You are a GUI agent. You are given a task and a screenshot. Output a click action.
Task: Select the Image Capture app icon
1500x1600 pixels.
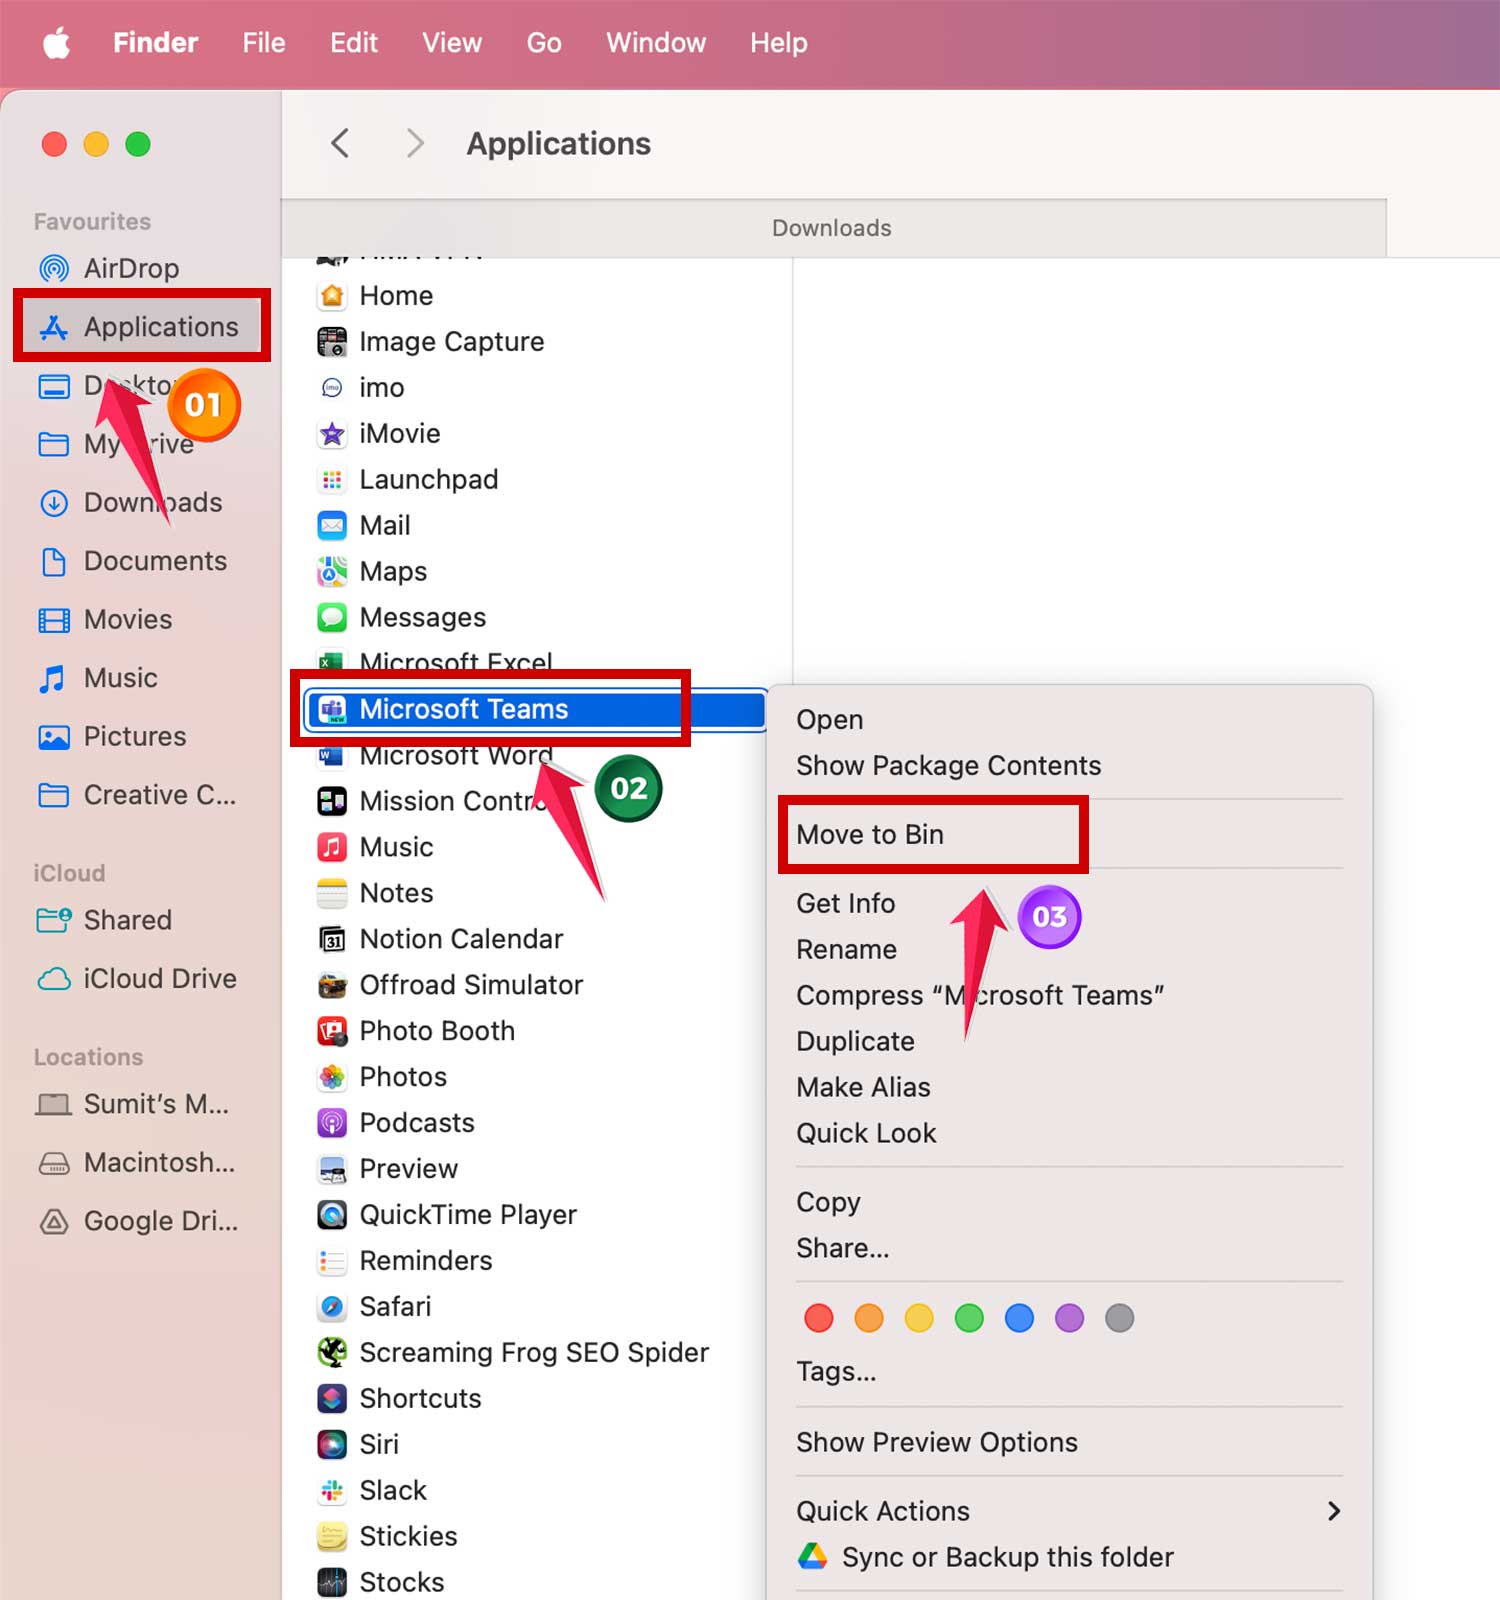[332, 342]
